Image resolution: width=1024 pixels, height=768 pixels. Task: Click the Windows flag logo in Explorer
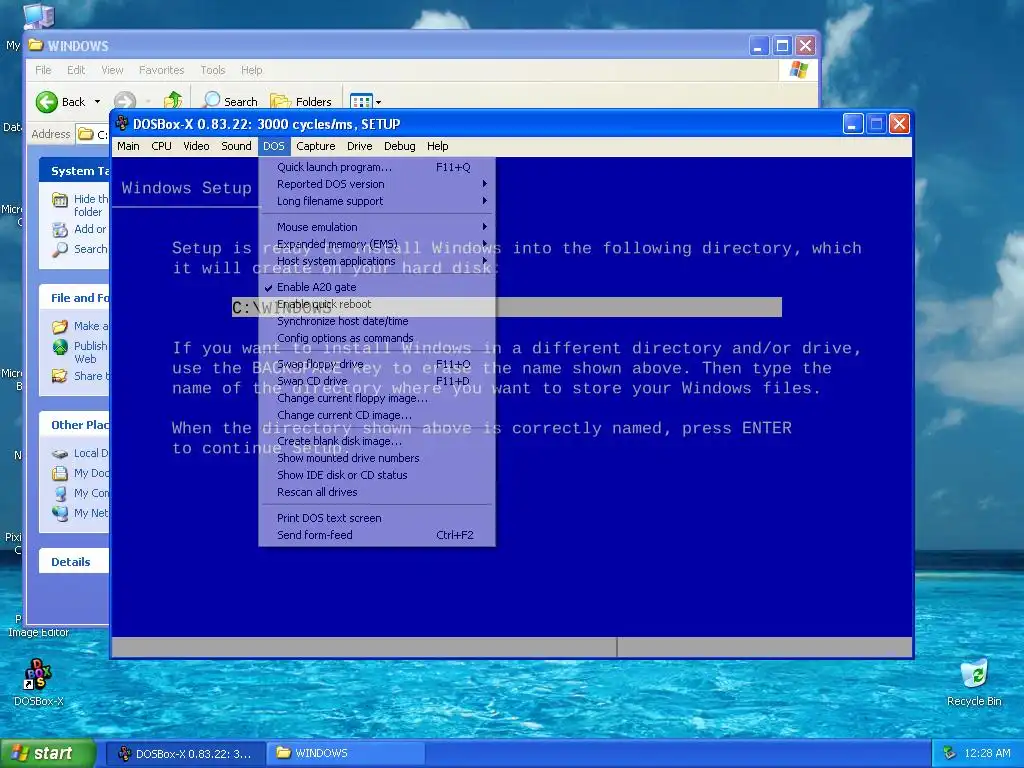pos(799,70)
